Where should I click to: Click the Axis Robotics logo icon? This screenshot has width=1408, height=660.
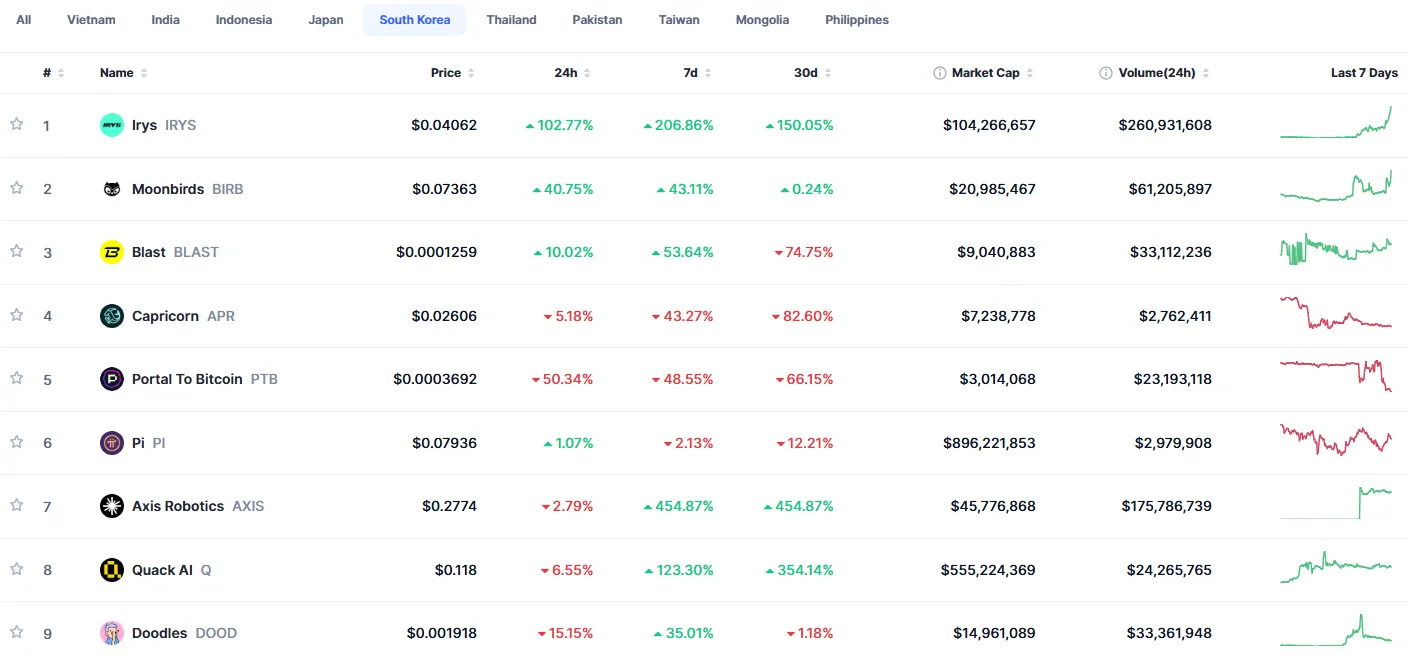coord(112,506)
